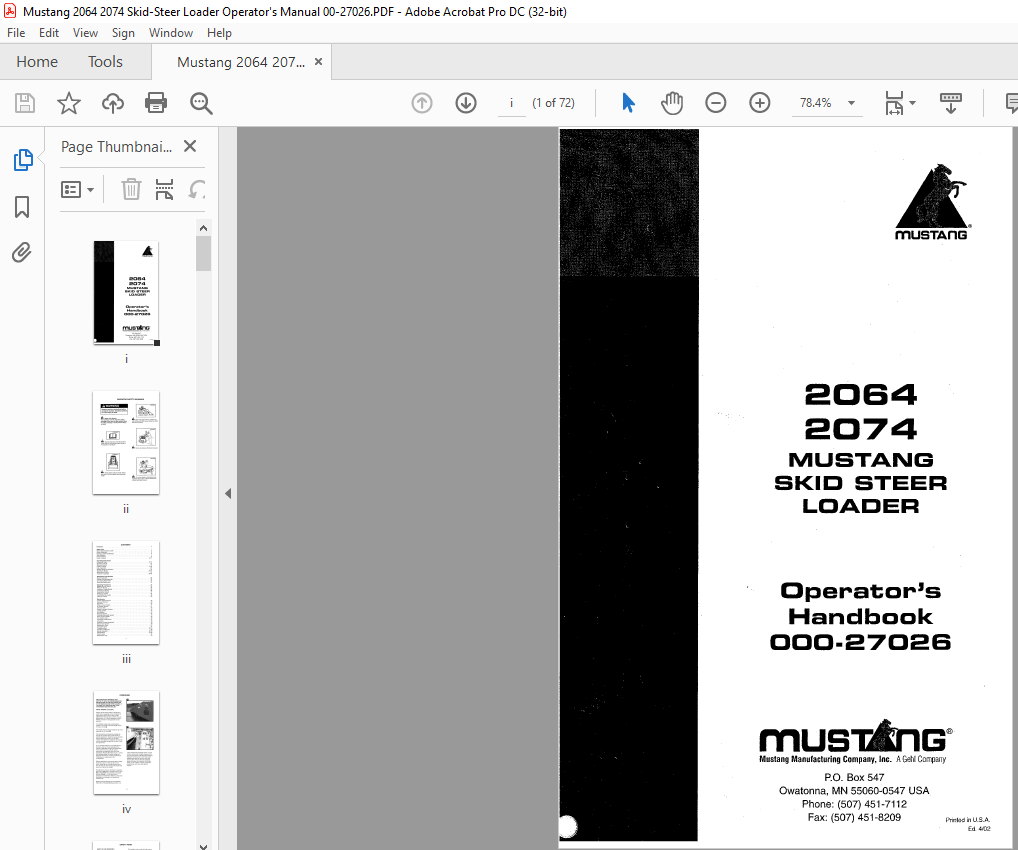Viewport: 1018px width, 850px height.
Task: Open the Edit menu
Action: (49, 32)
